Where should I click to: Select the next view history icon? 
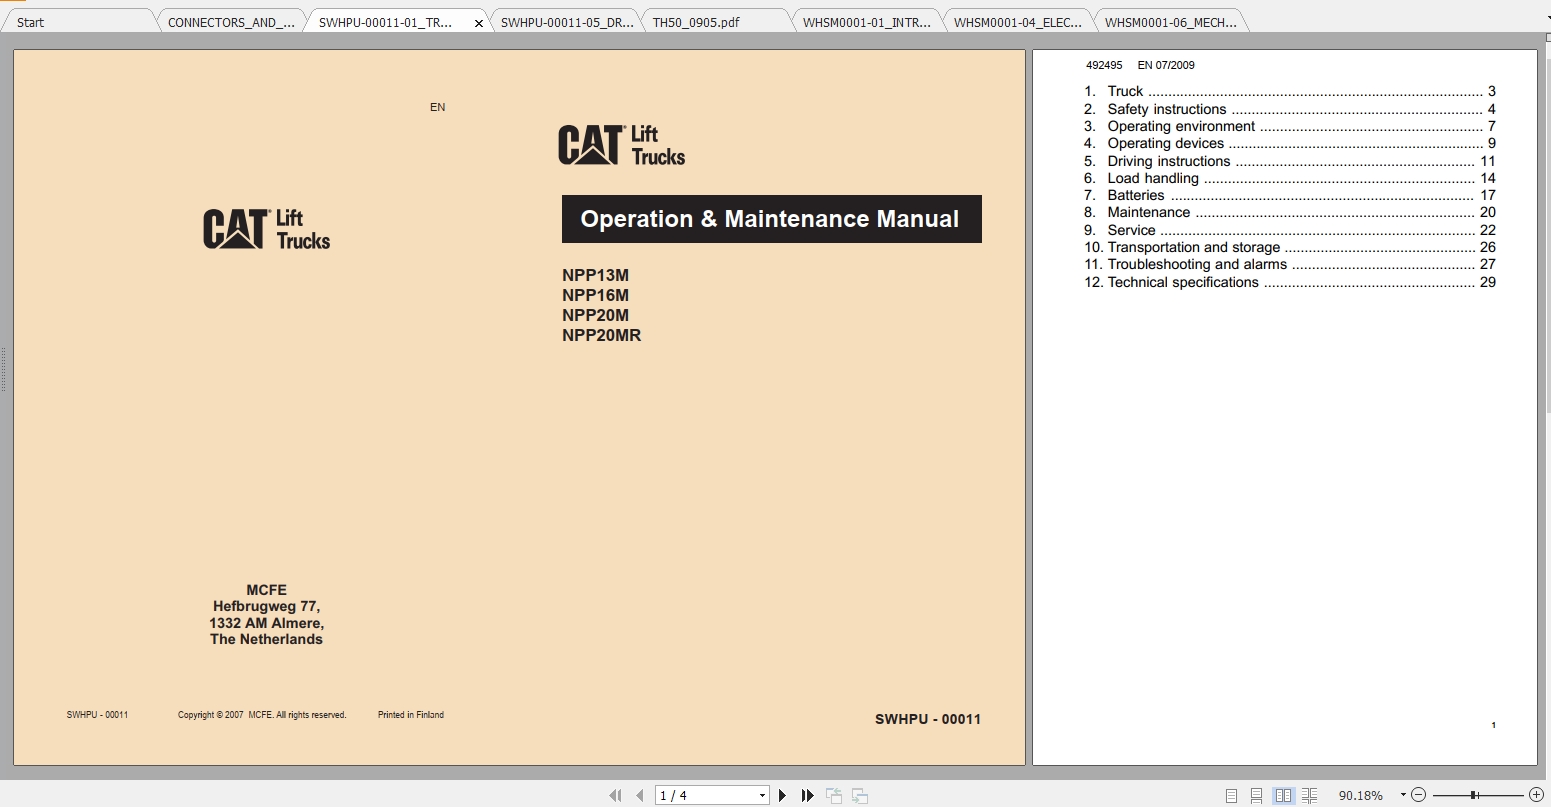(x=859, y=794)
